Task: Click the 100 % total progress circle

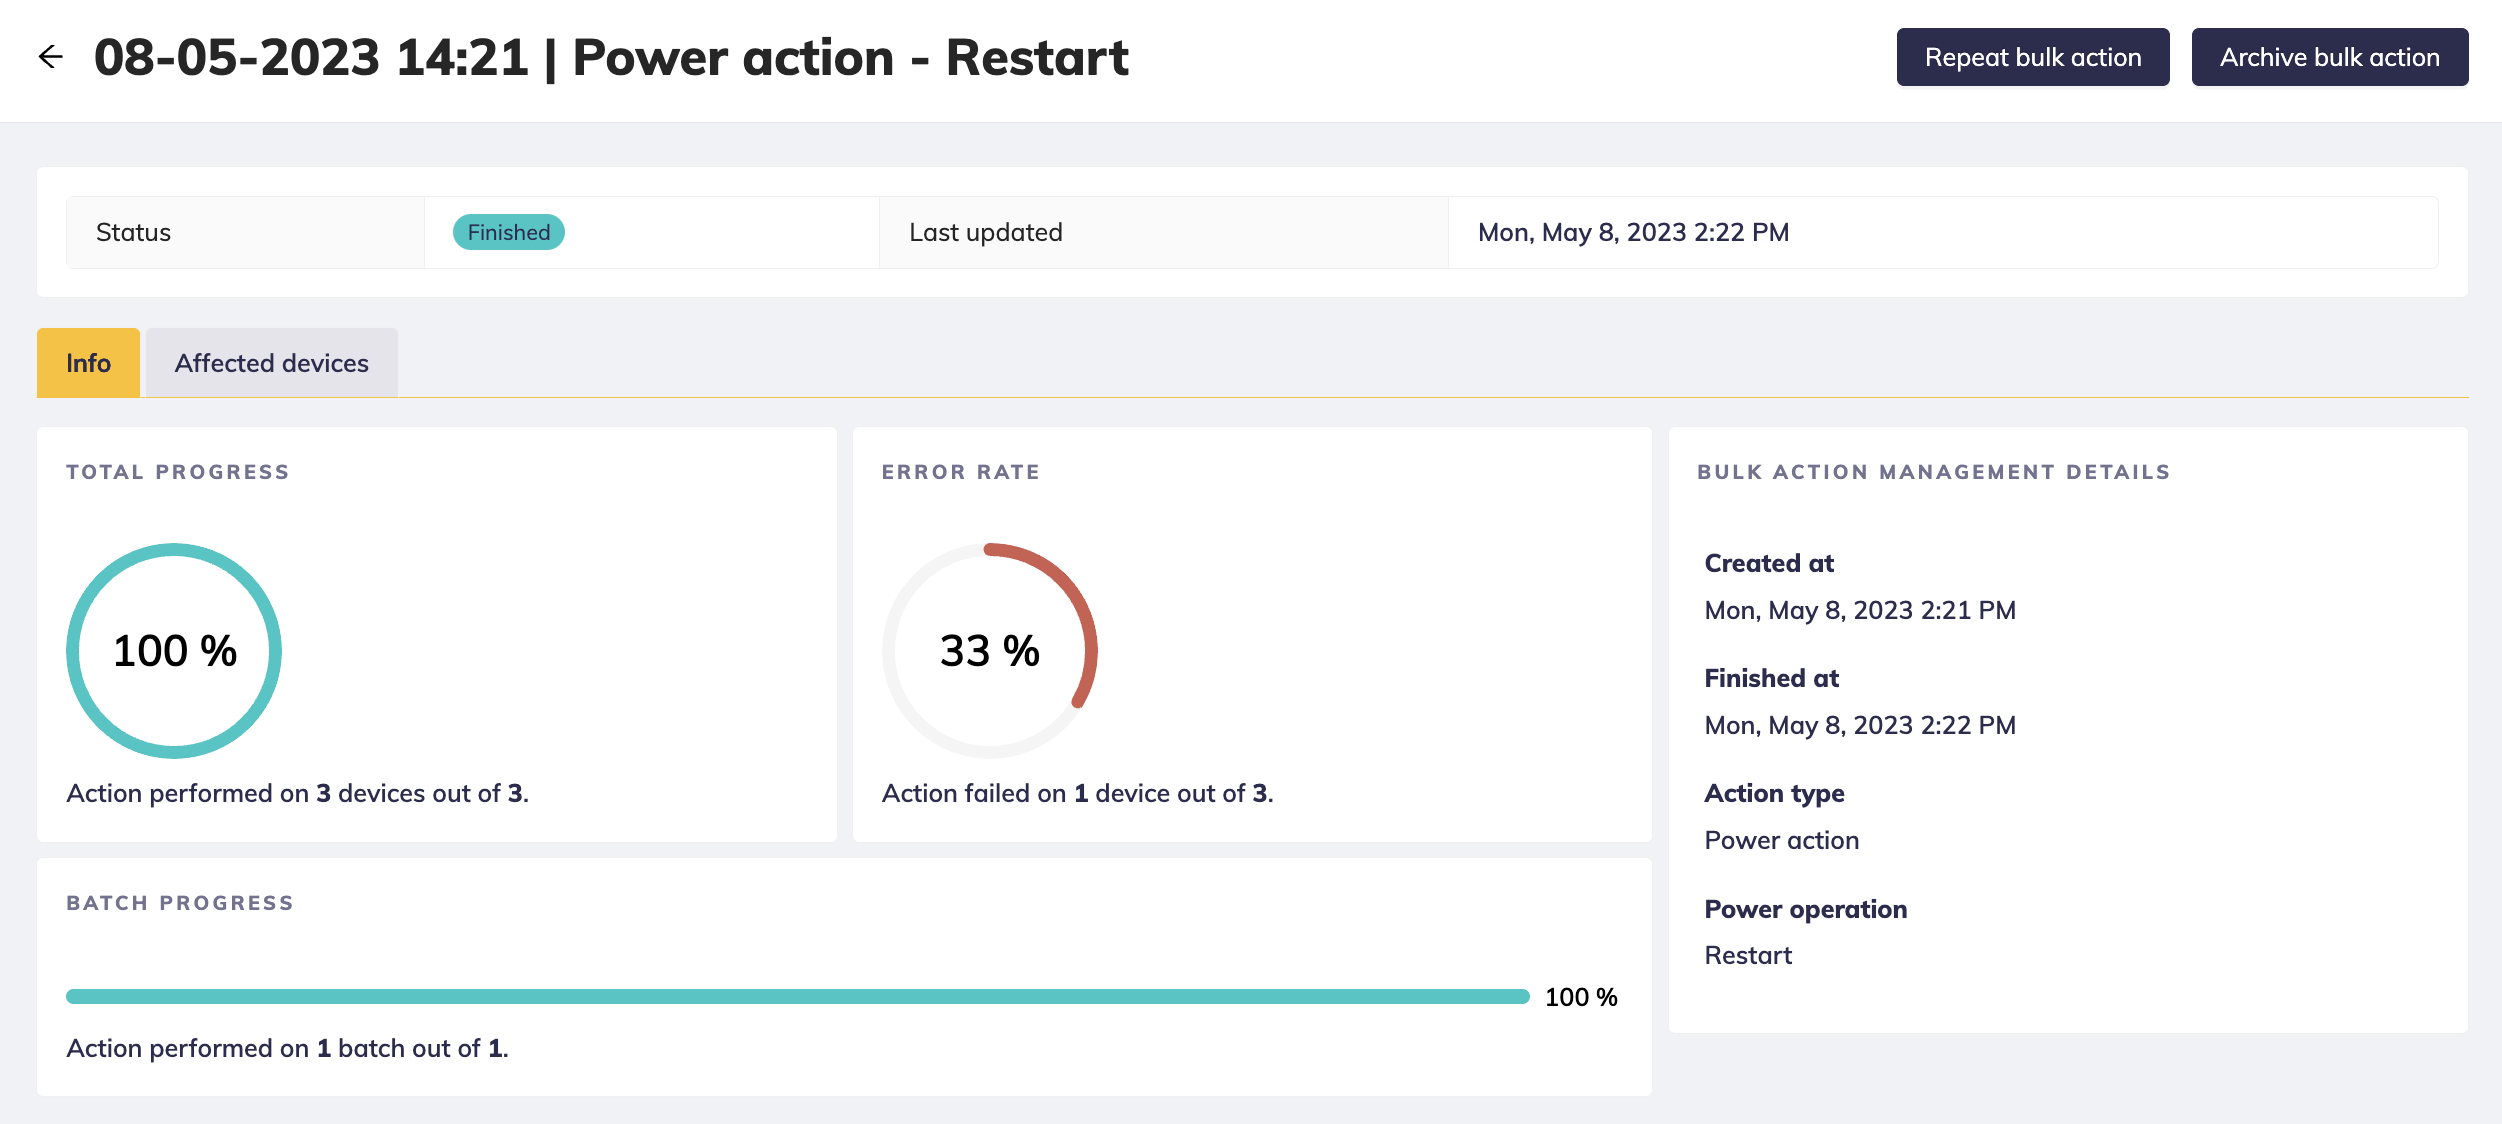Action: (x=174, y=651)
